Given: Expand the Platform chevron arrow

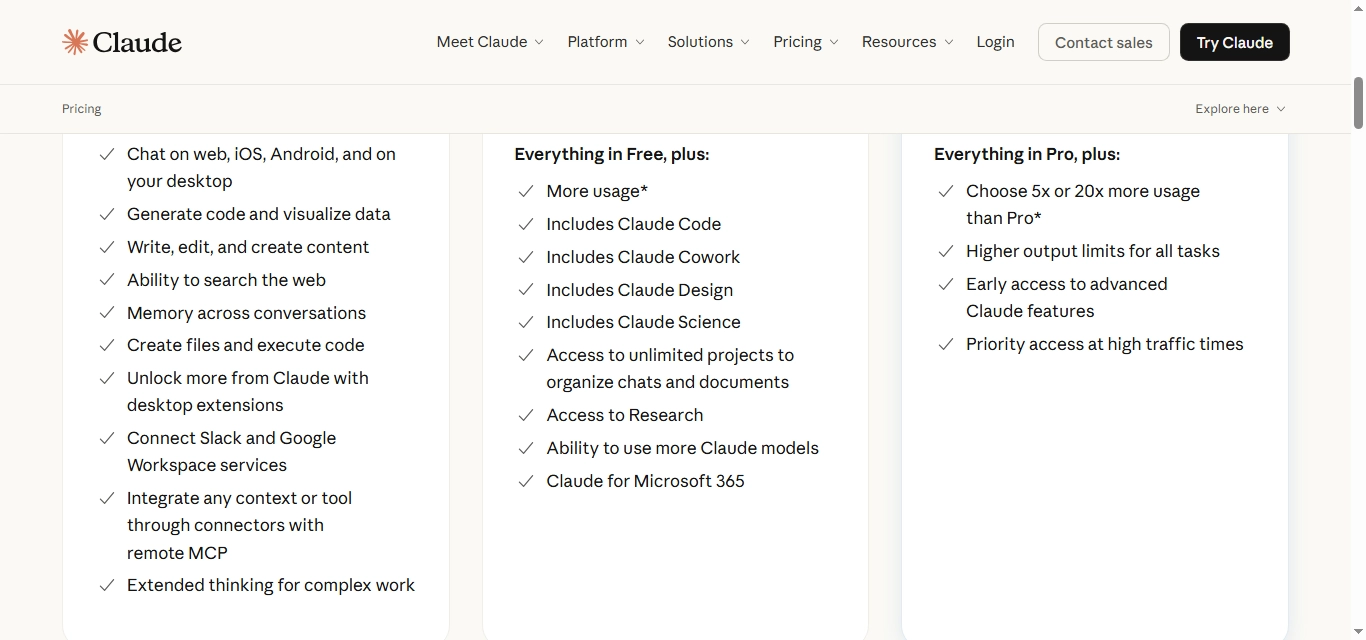Looking at the screenshot, I should click(640, 42).
